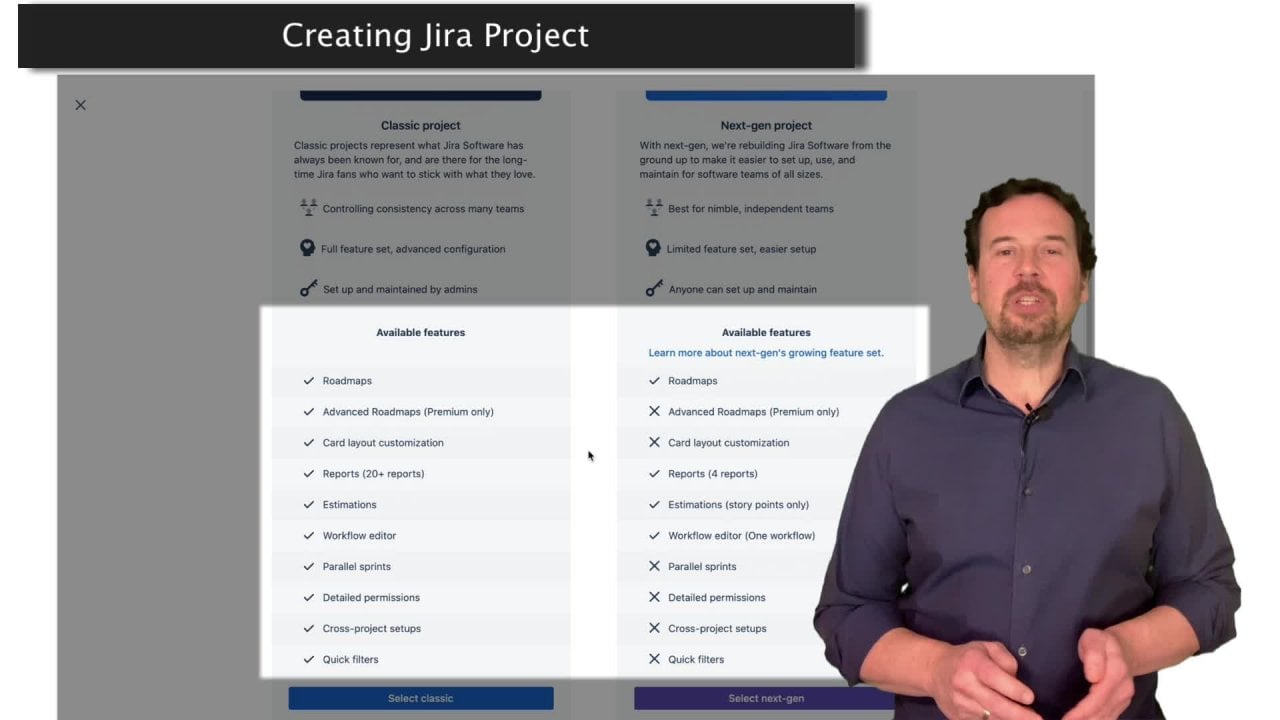Click the team icon beside 'Controlling consistency across many teams'

click(308, 208)
